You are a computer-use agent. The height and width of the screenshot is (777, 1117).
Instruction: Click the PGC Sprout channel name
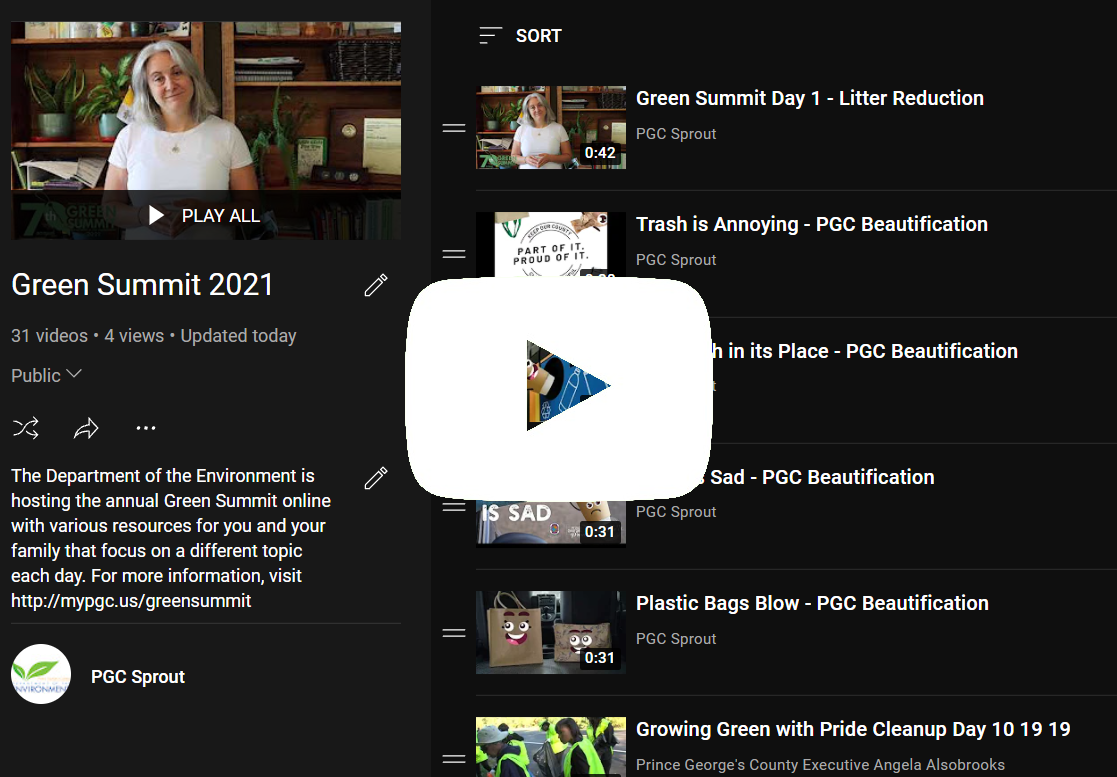click(138, 677)
